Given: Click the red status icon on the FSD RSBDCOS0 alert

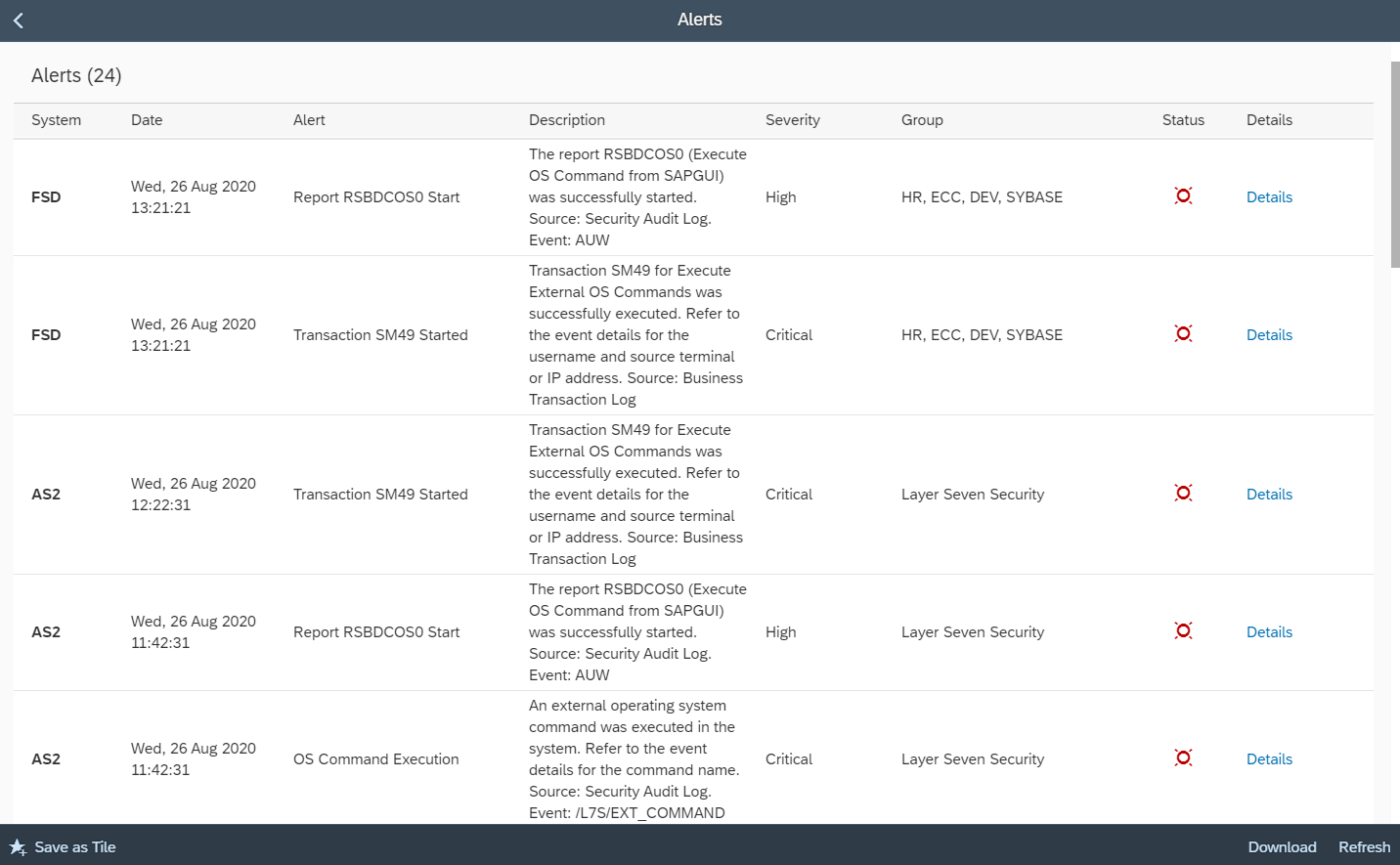Looking at the screenshot, I should [1183, 196].
